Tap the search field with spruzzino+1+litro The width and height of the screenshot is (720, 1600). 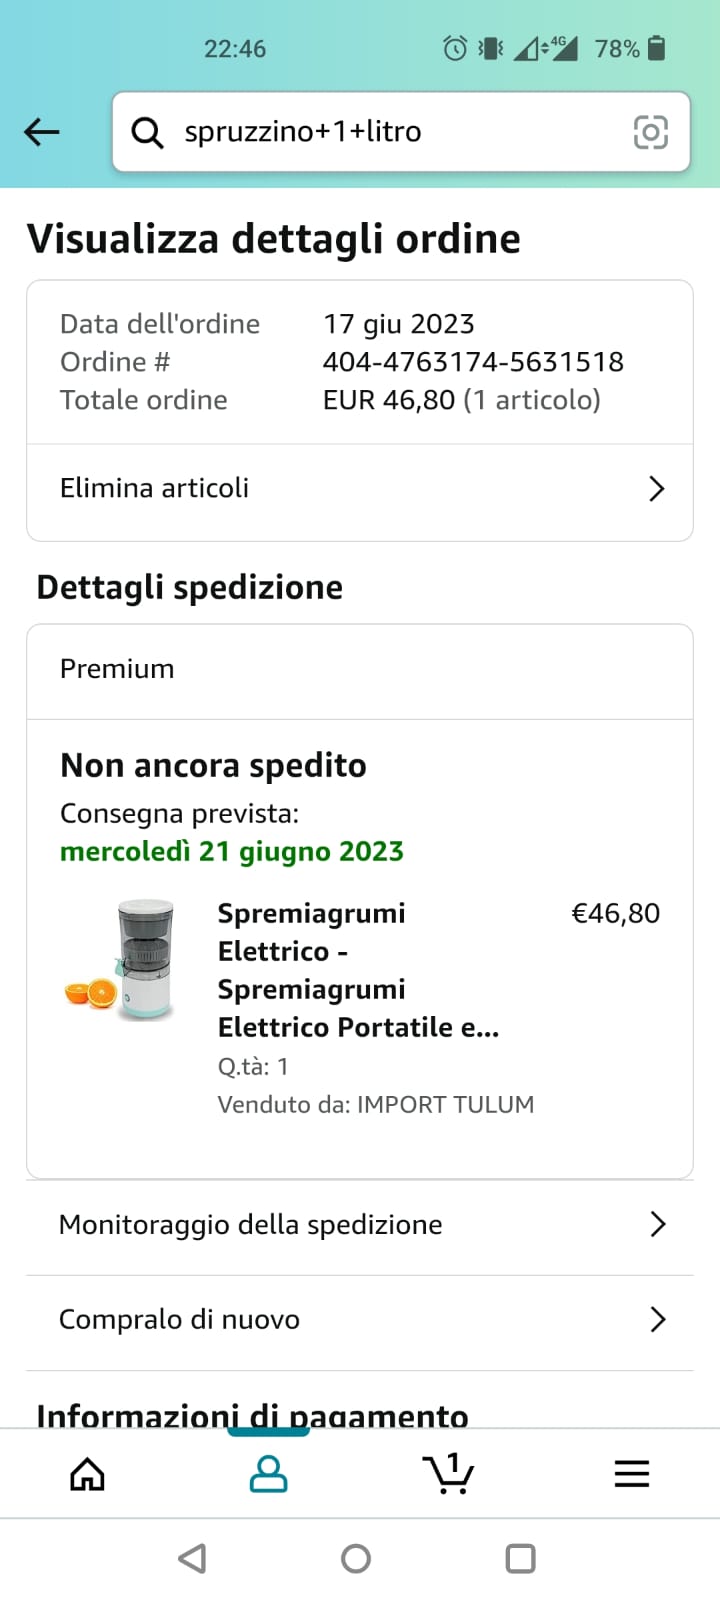point(390,132)
